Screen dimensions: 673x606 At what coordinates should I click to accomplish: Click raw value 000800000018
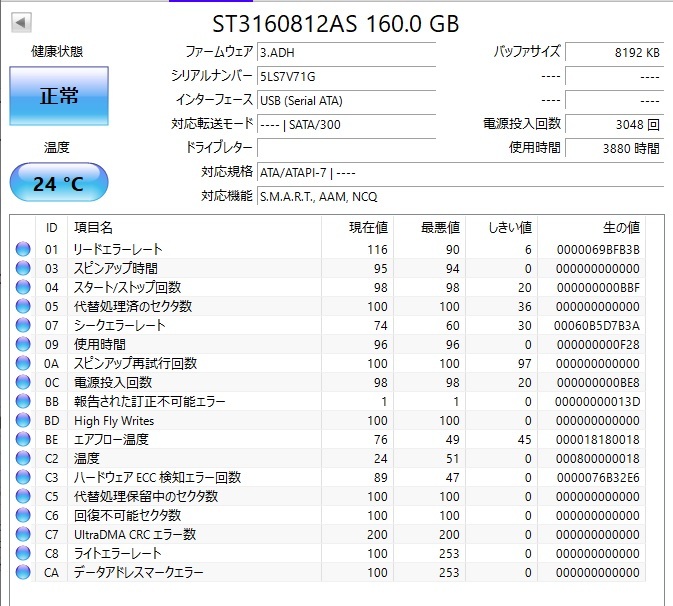tap(597, 459)
